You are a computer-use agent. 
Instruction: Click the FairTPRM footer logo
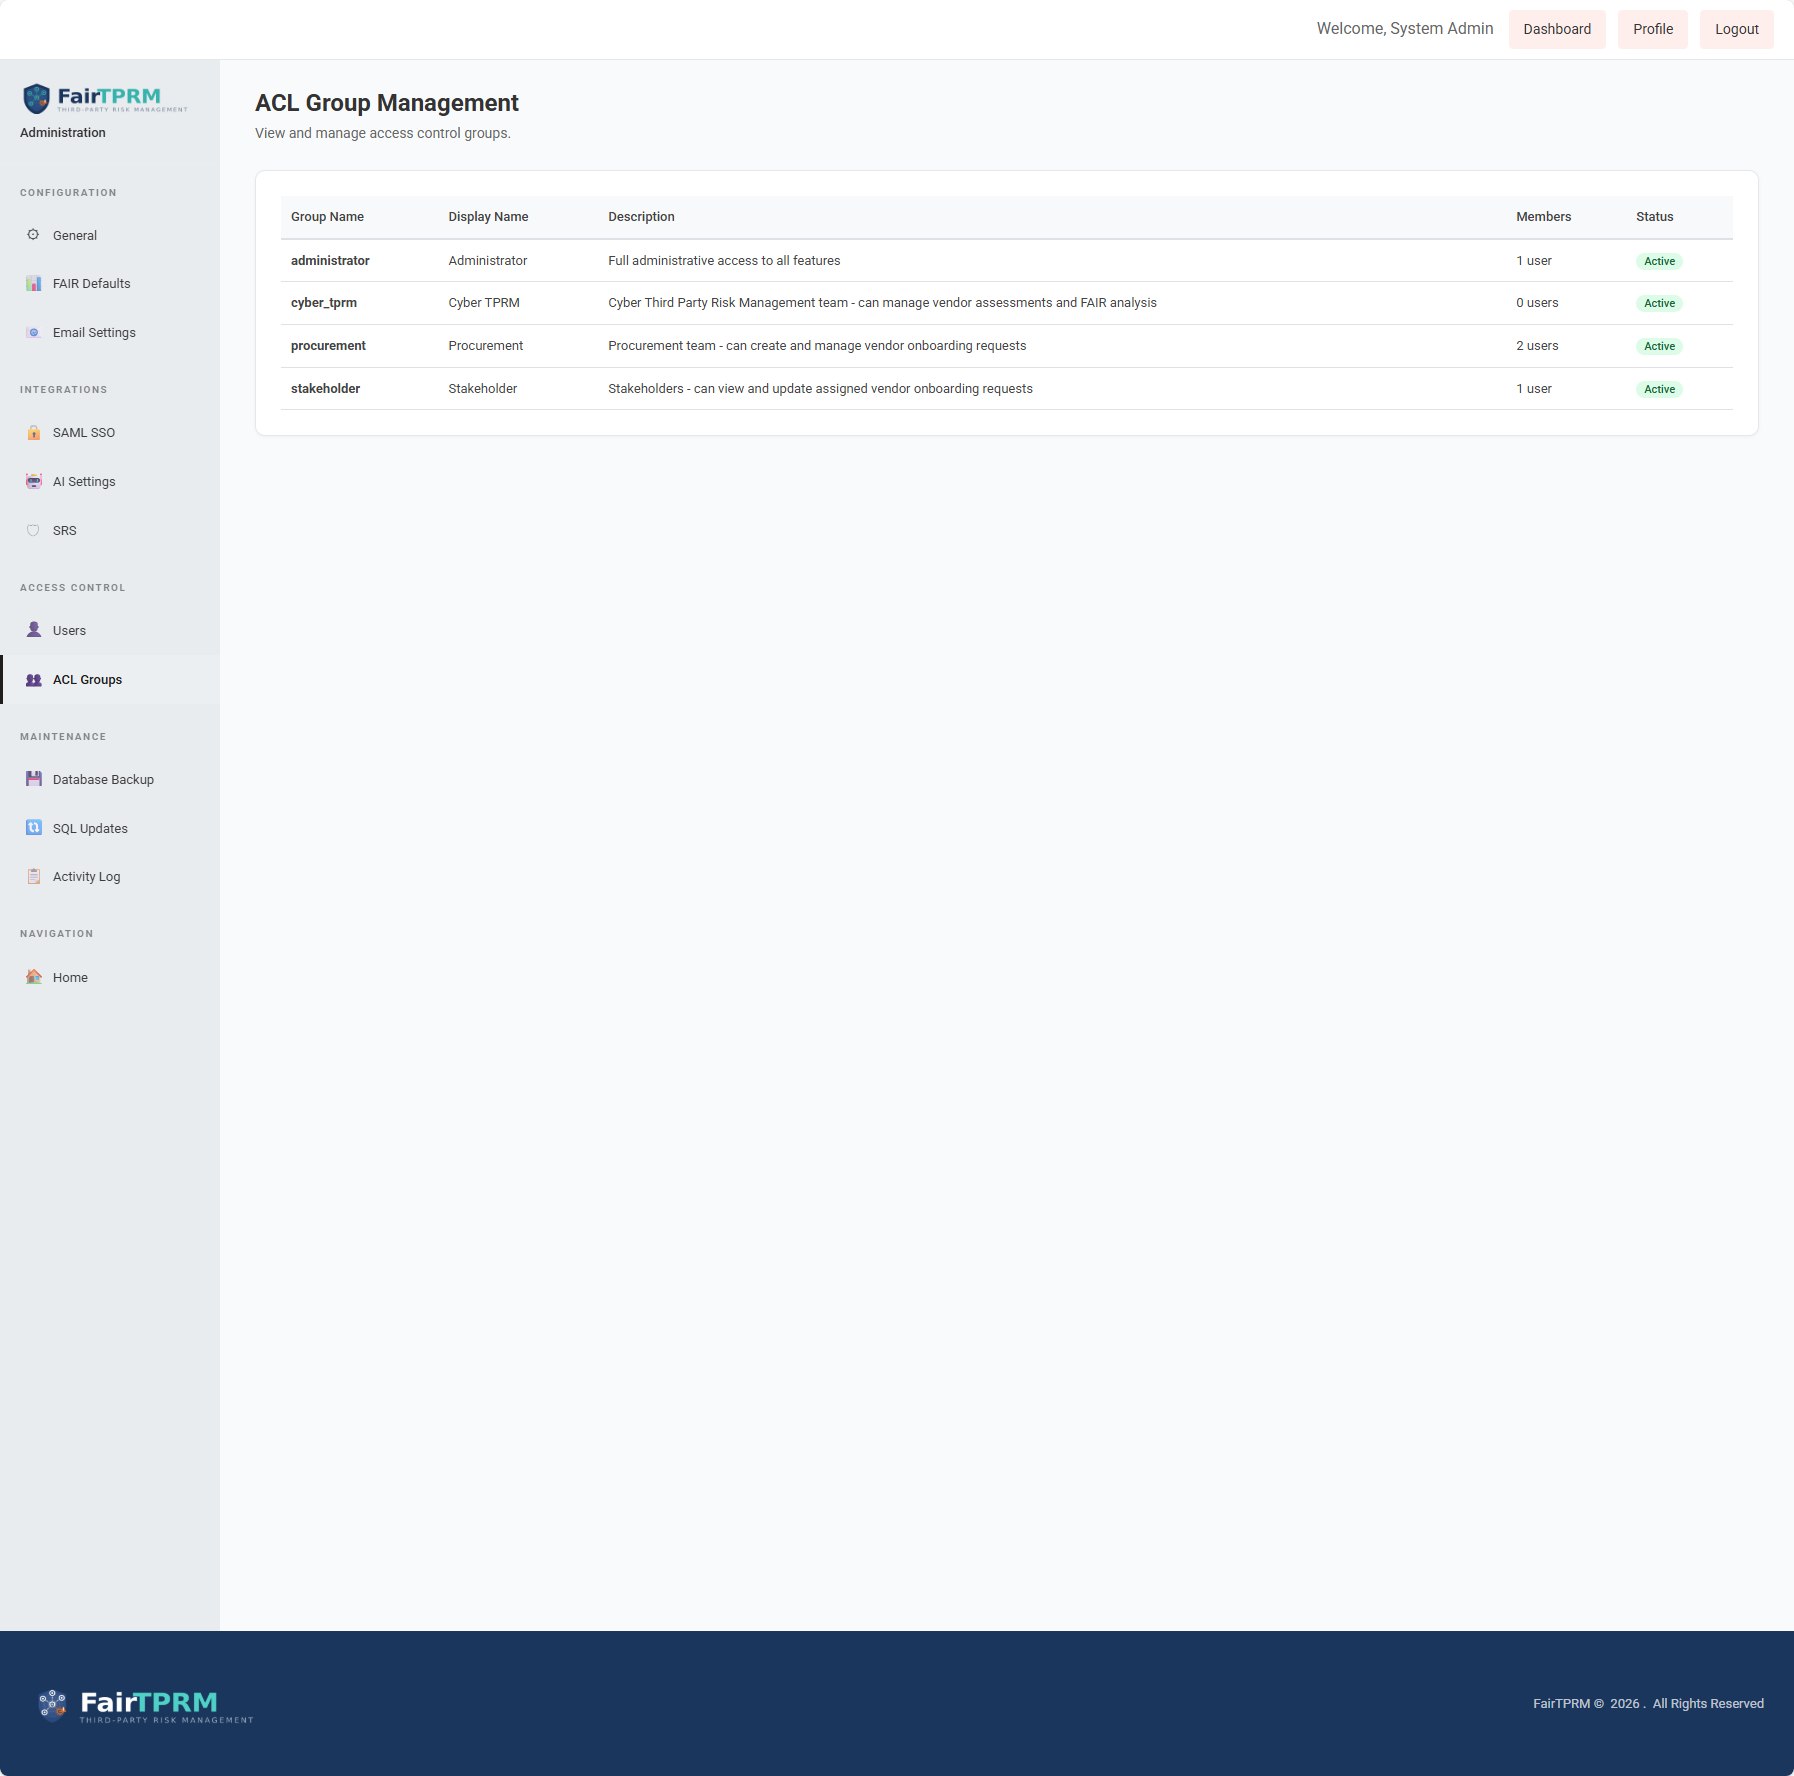pyautogui.click(x=146, y=1705)
